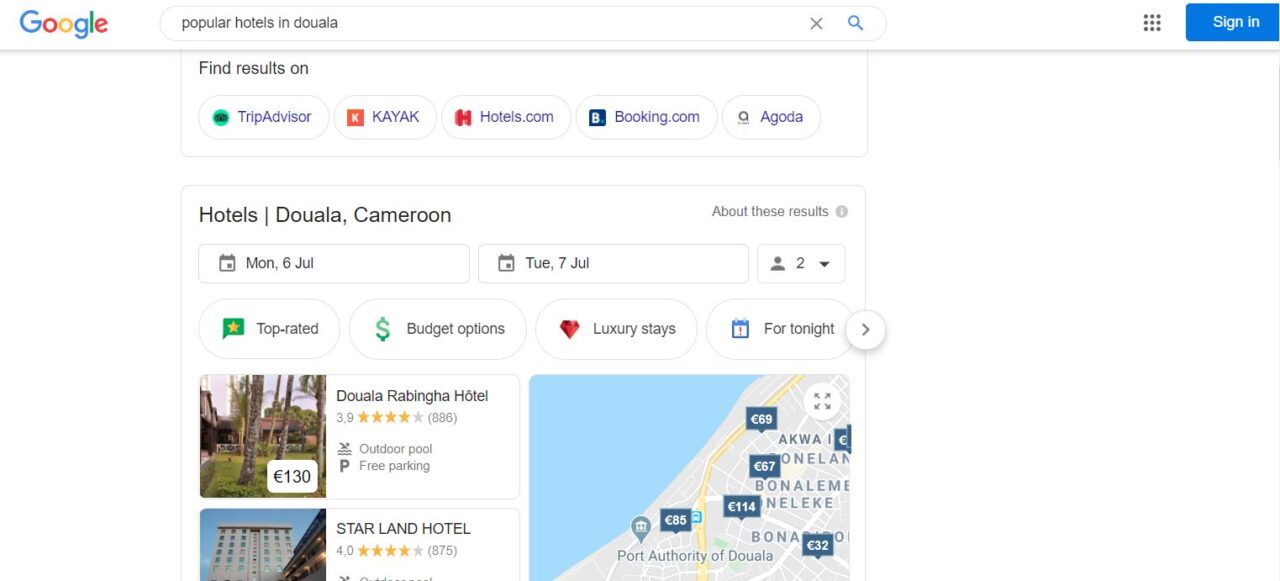Open the Douala Rabingha Hôtel listing
The width and height of the screenshot is (1280, 581).
pyautogui.click(x=412, y=396)
